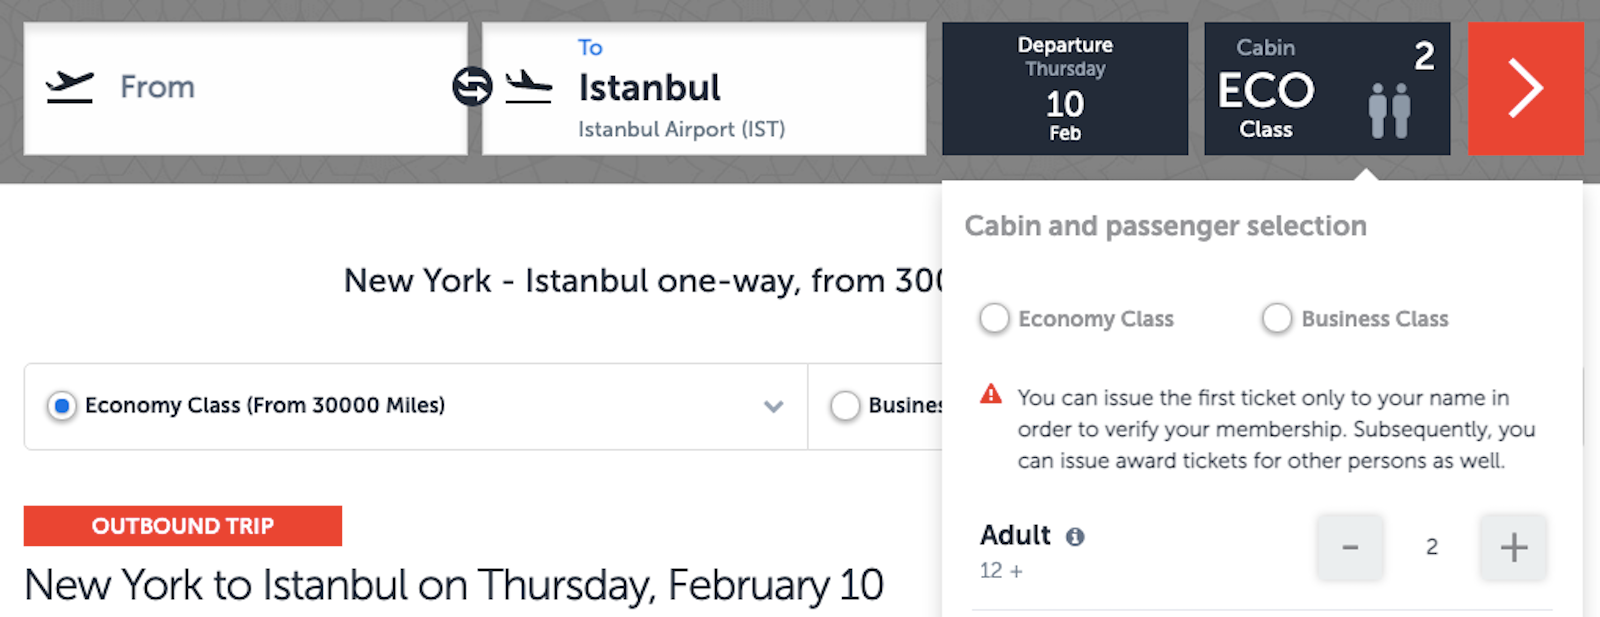Select Economy Class (From 30000 Miles) radio
Image resolution: width=1600 pixels, height=617 pixels.
pos(62,406)
